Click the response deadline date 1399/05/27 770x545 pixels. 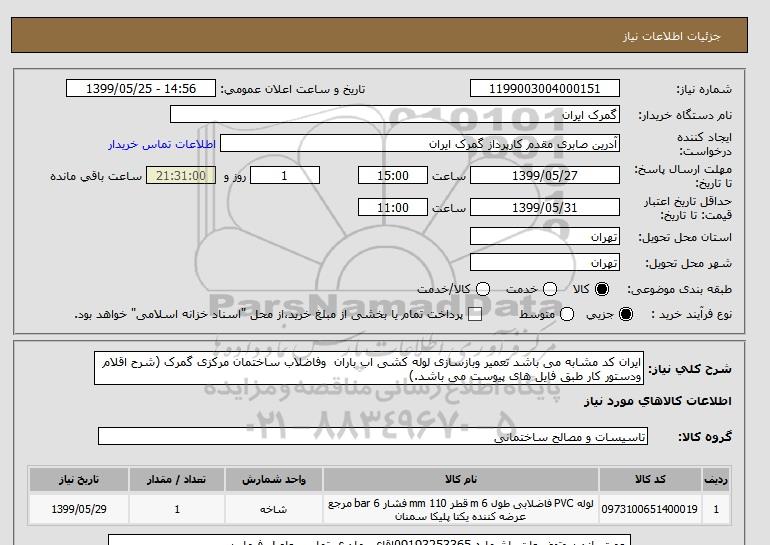pos(545,175)
